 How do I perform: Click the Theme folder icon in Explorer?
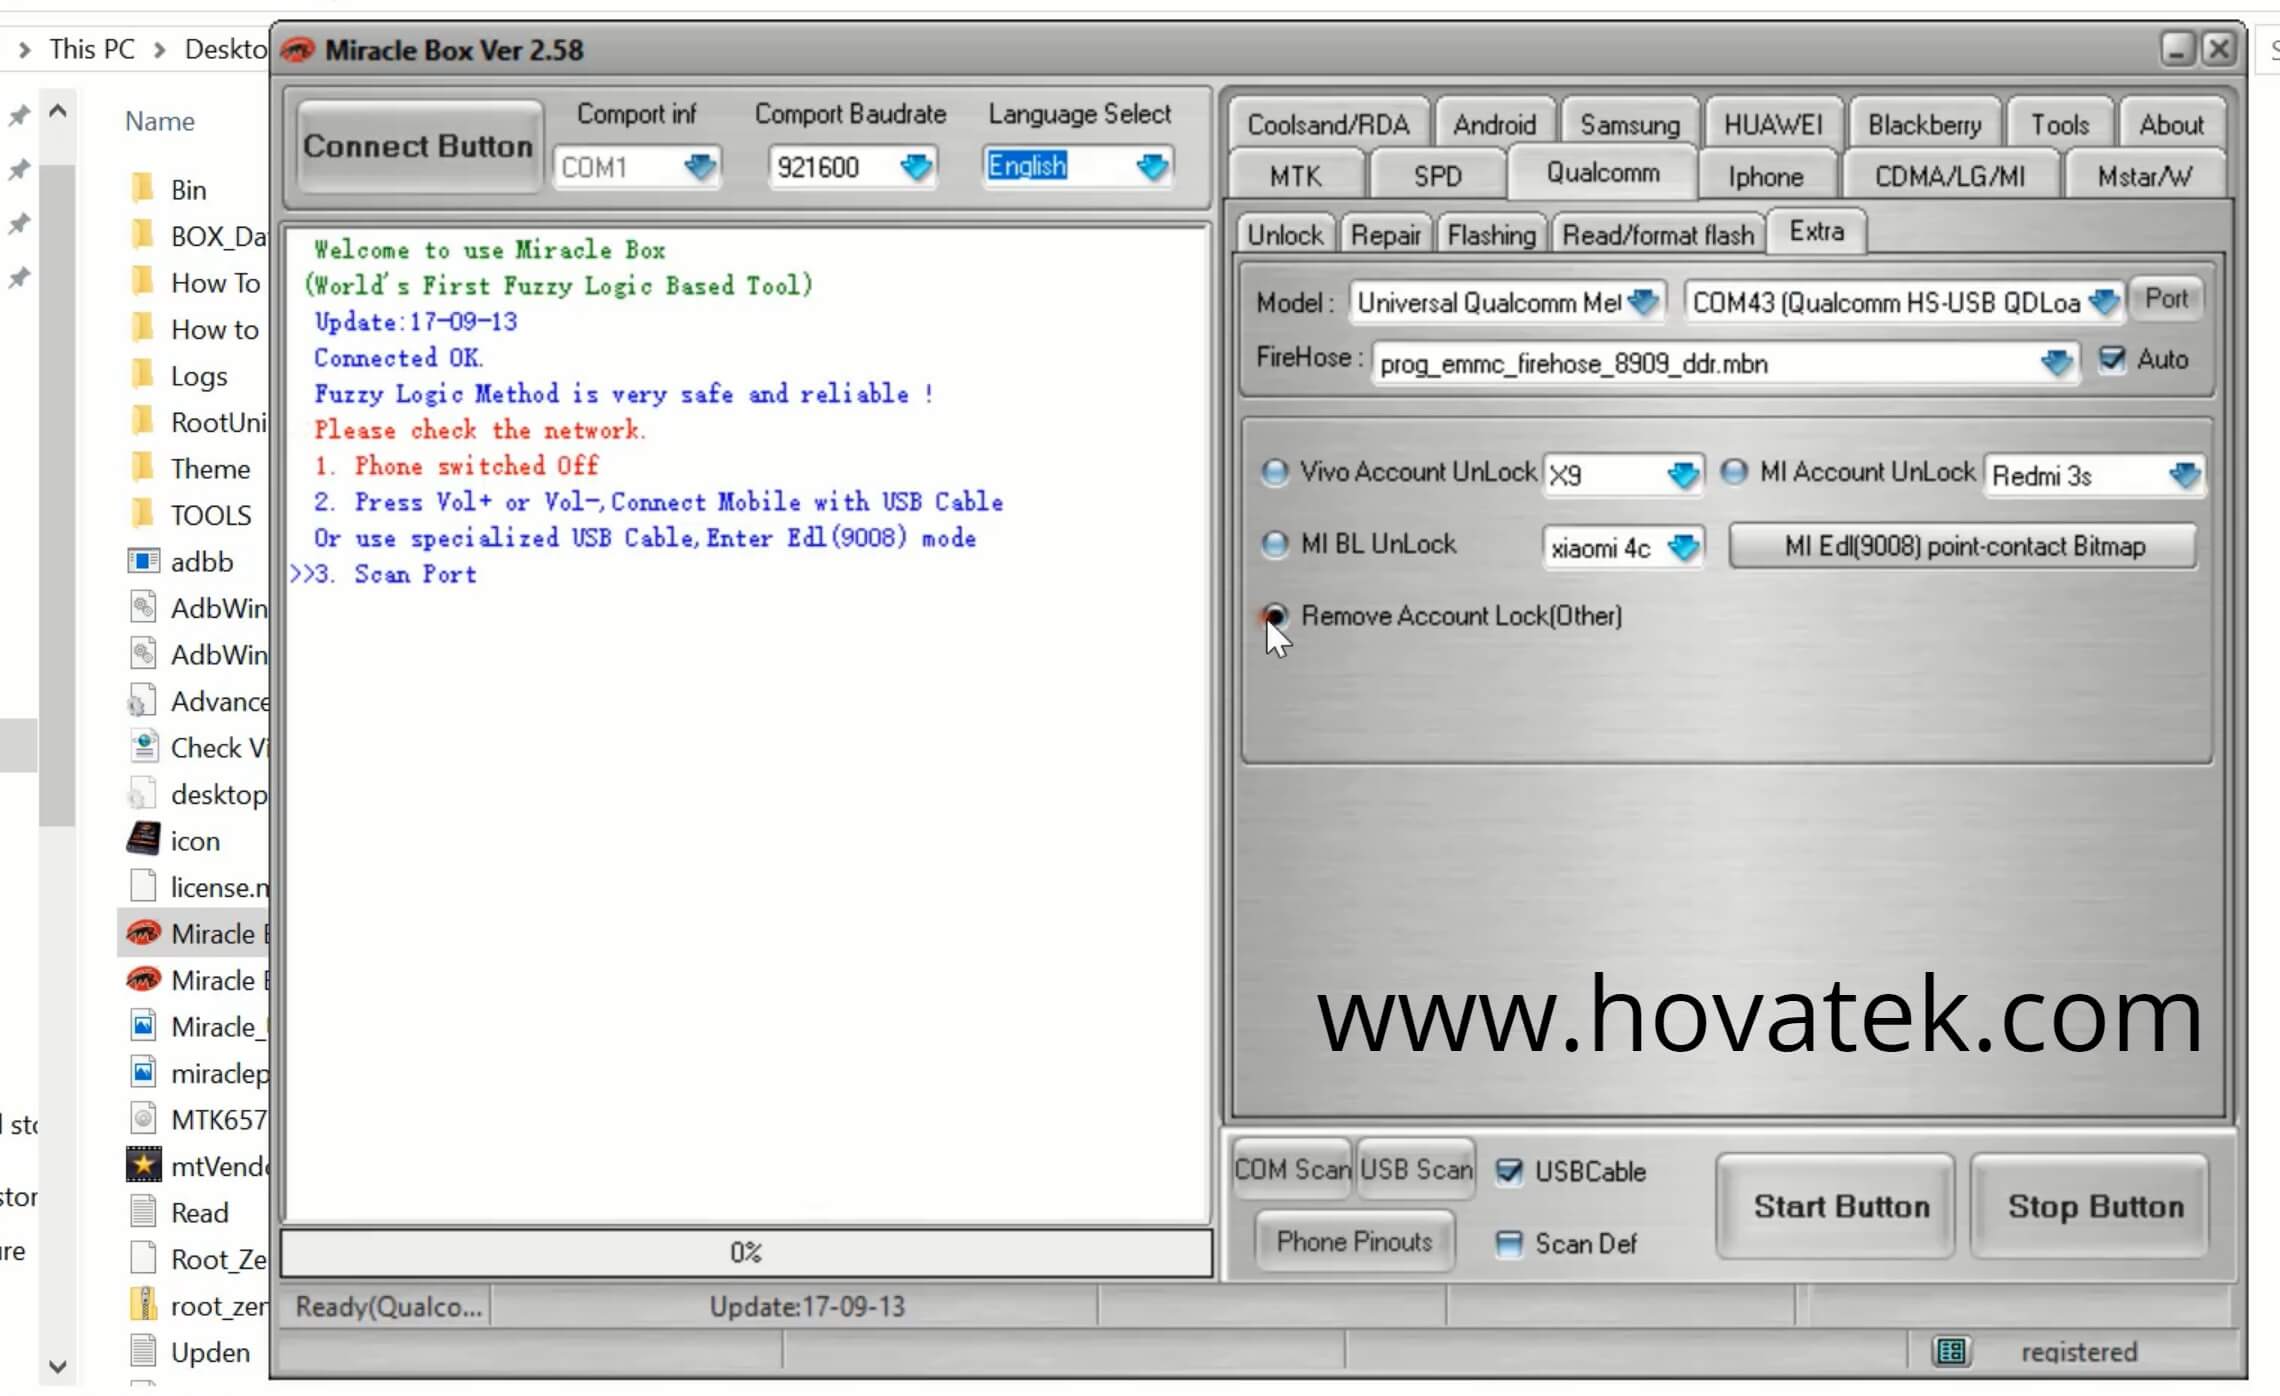click(144, 468)
